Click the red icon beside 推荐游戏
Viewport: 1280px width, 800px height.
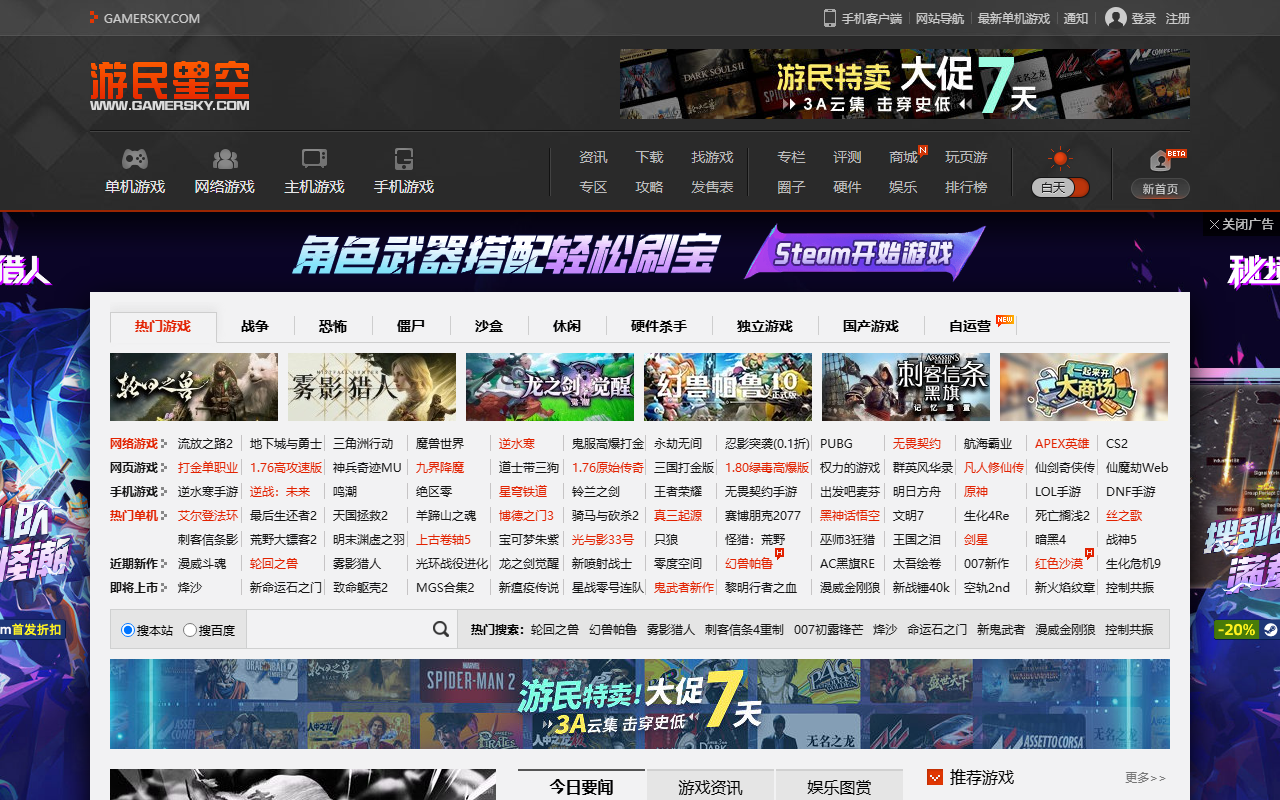click(x=935, y=777)
